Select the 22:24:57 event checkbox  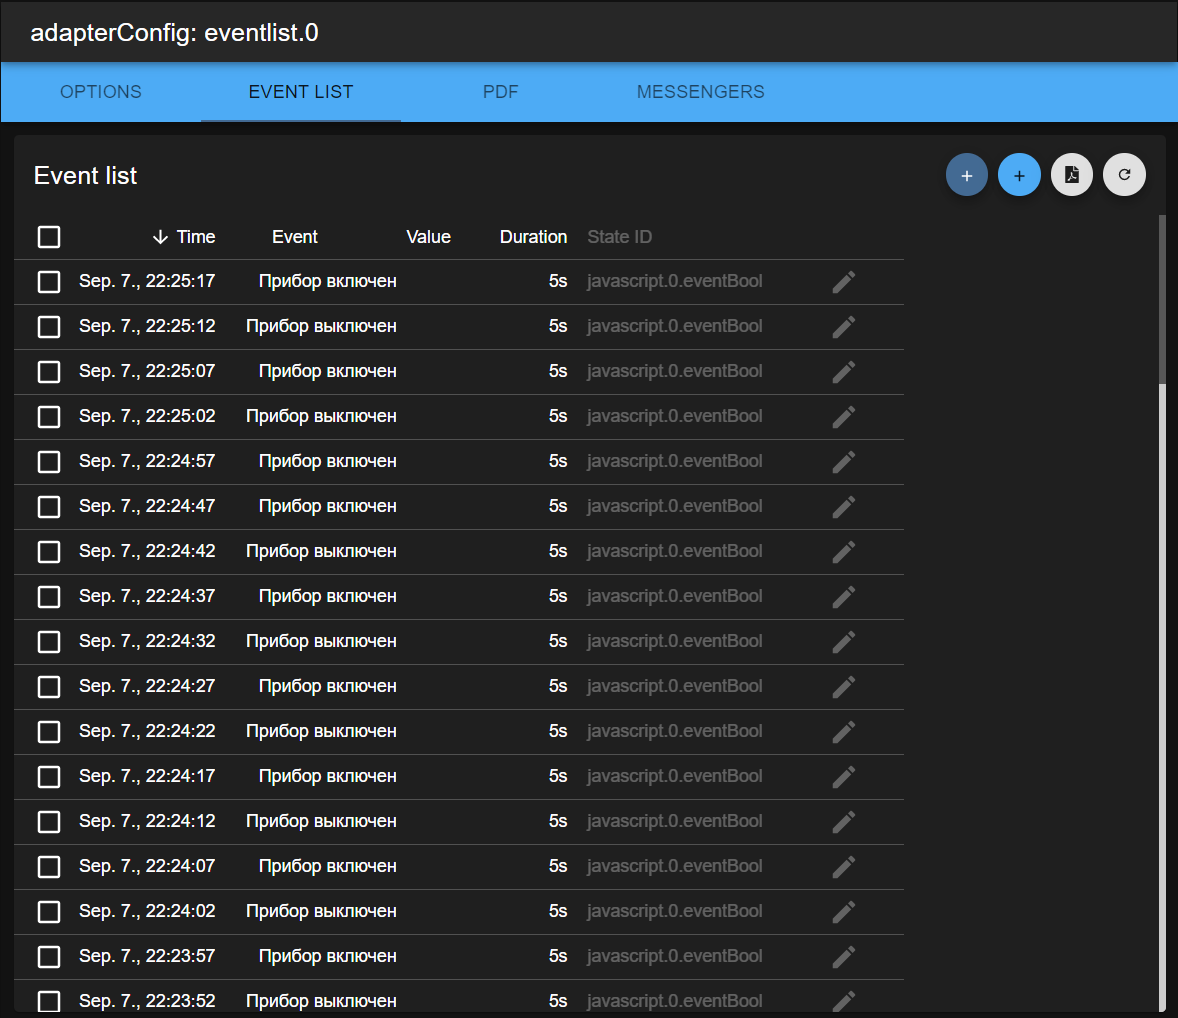click(49, 462)
